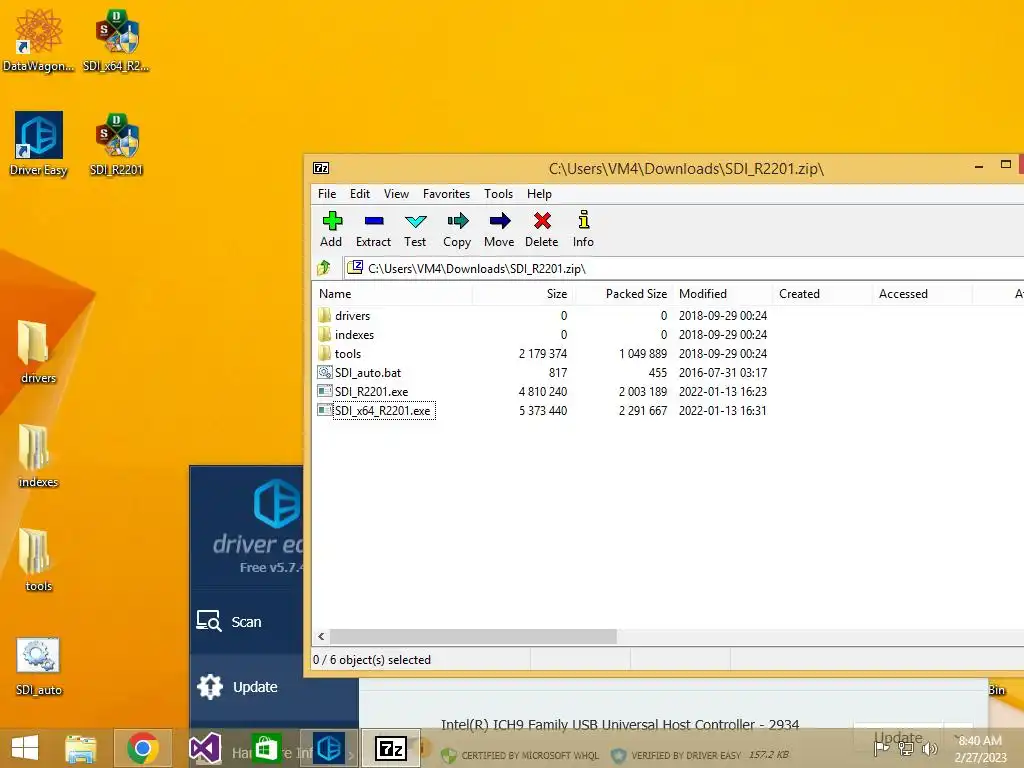Open the Windows Start button
1024x768 pixels.
[x=25, y=748]
